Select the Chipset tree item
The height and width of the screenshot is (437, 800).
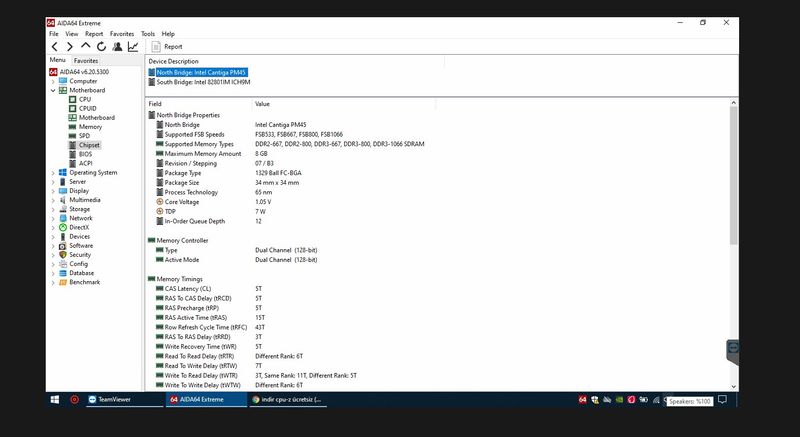click(x=85, y=145)
